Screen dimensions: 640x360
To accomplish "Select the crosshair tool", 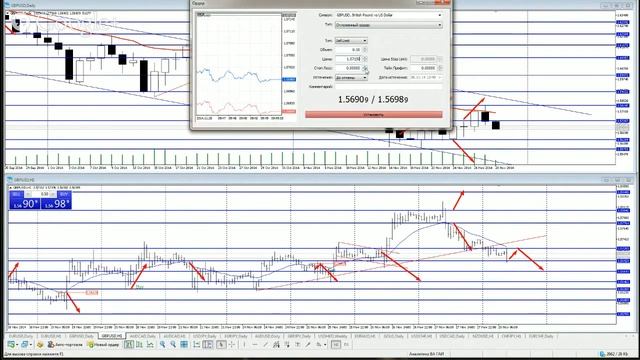I will pos(231,345).
